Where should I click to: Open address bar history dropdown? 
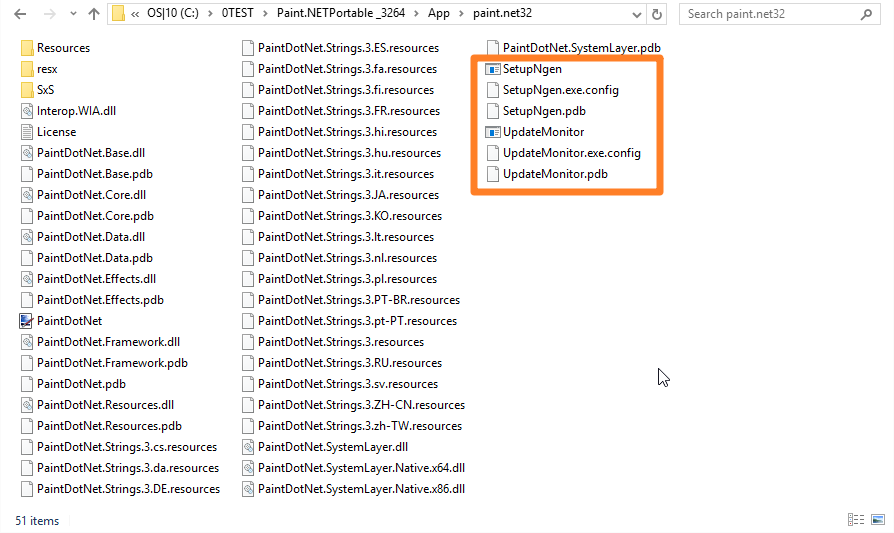pyautogui.click(x=637, y=14)
